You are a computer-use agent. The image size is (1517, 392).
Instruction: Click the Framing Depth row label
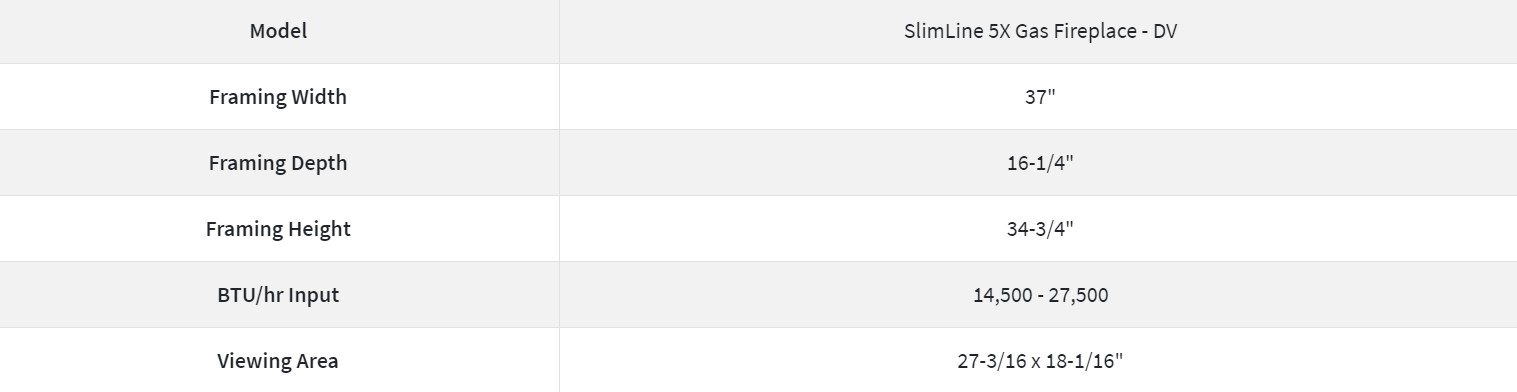click(x=279, y=163)
